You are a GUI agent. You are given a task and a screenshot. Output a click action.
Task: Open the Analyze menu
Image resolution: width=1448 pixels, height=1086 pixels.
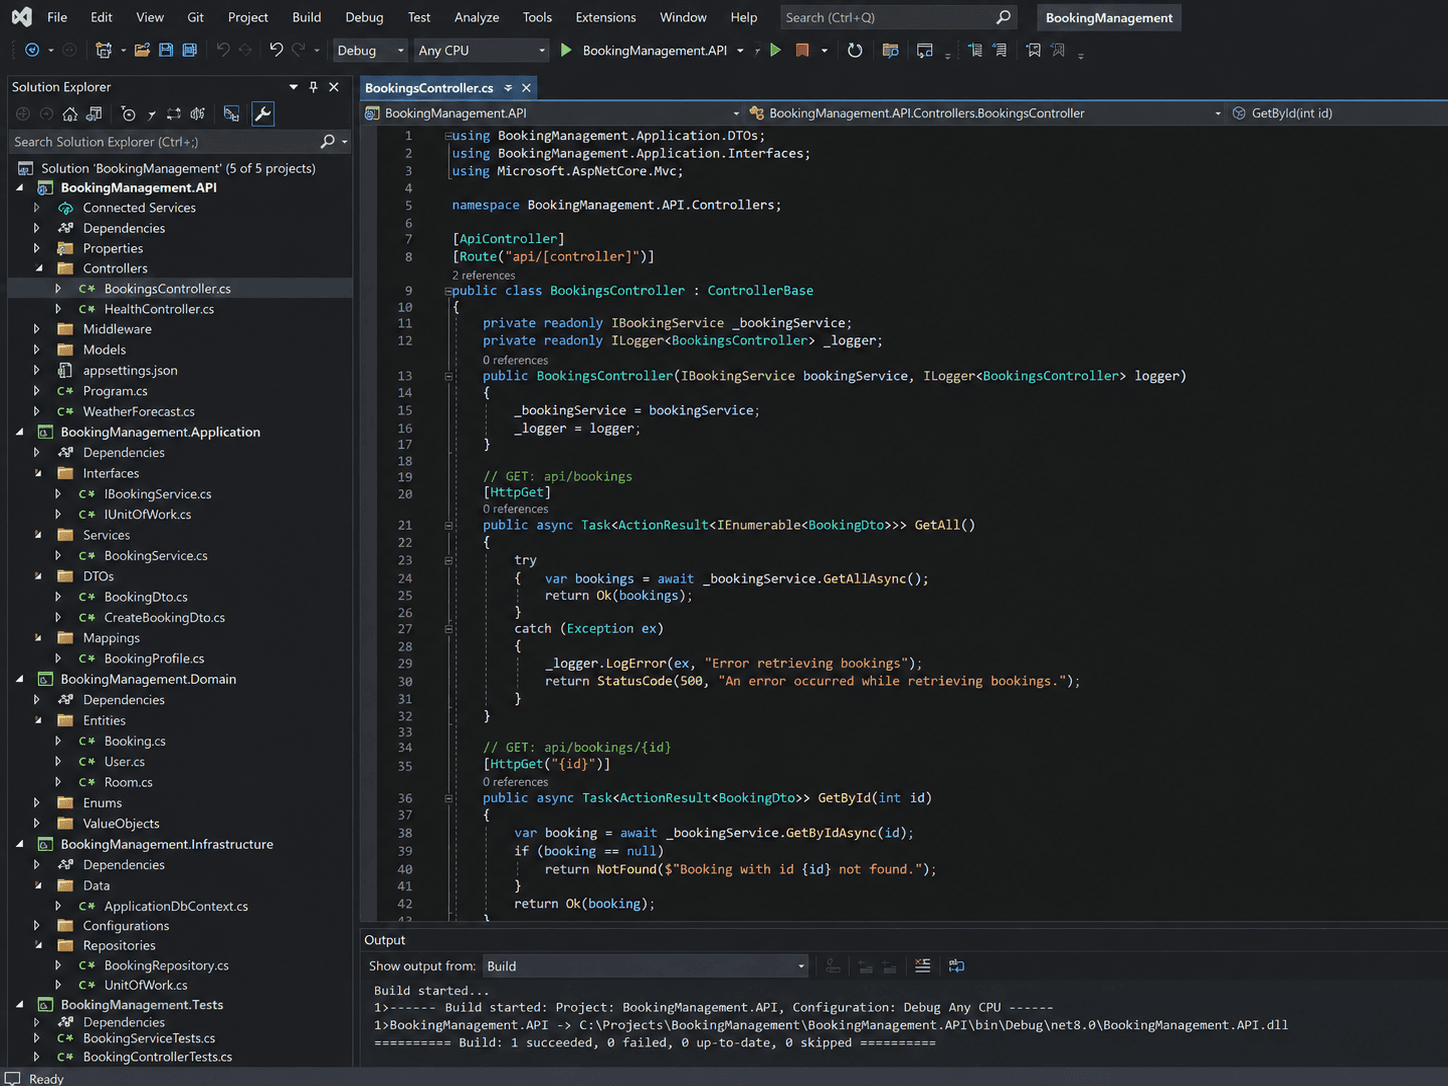pos(476,17)
